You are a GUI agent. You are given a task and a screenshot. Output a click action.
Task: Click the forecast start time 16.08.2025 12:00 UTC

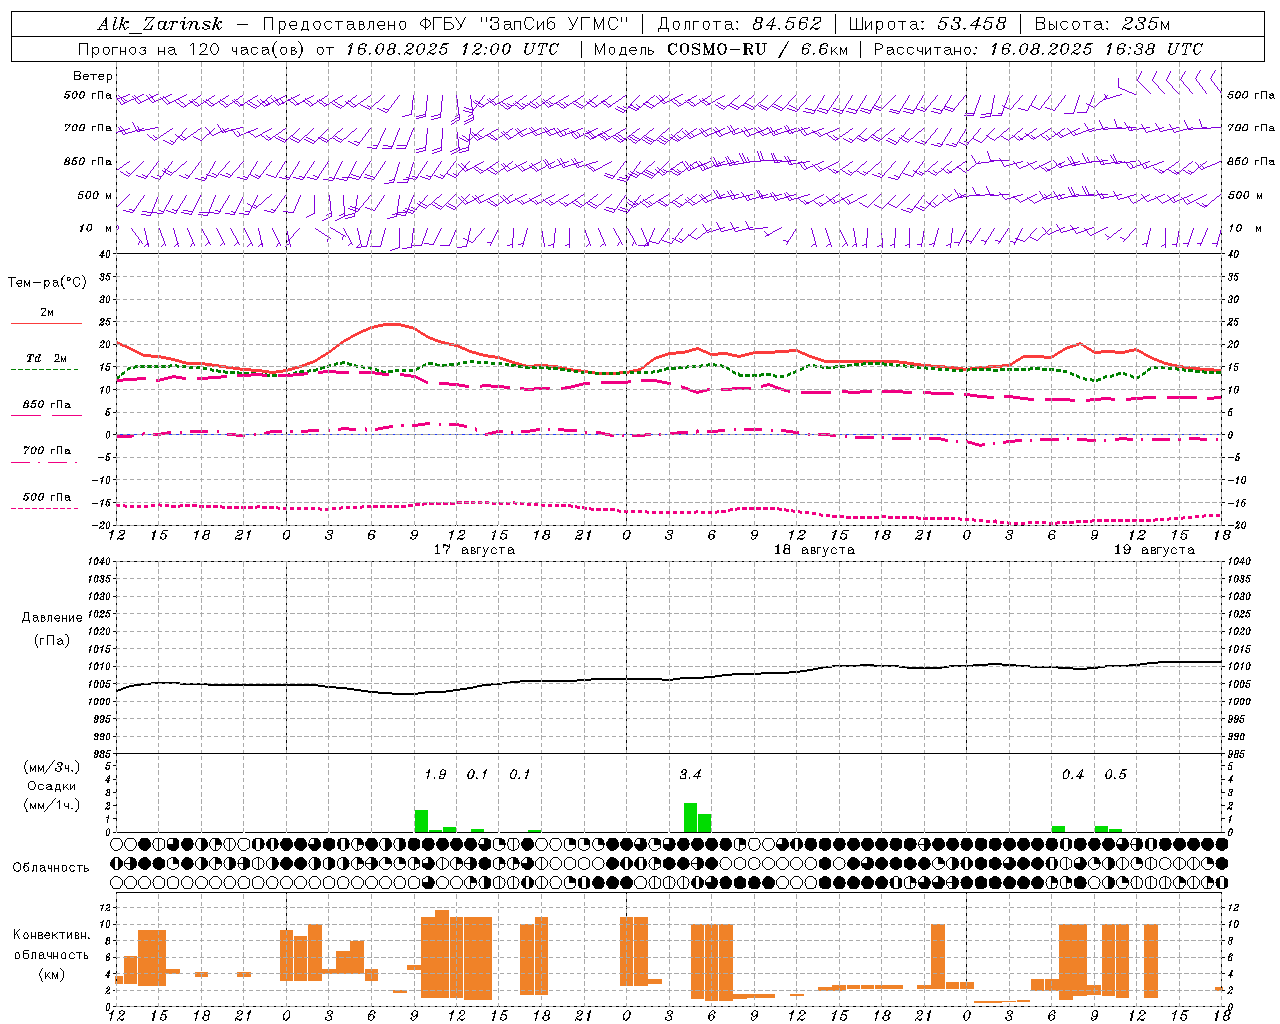tap(452, 49)
